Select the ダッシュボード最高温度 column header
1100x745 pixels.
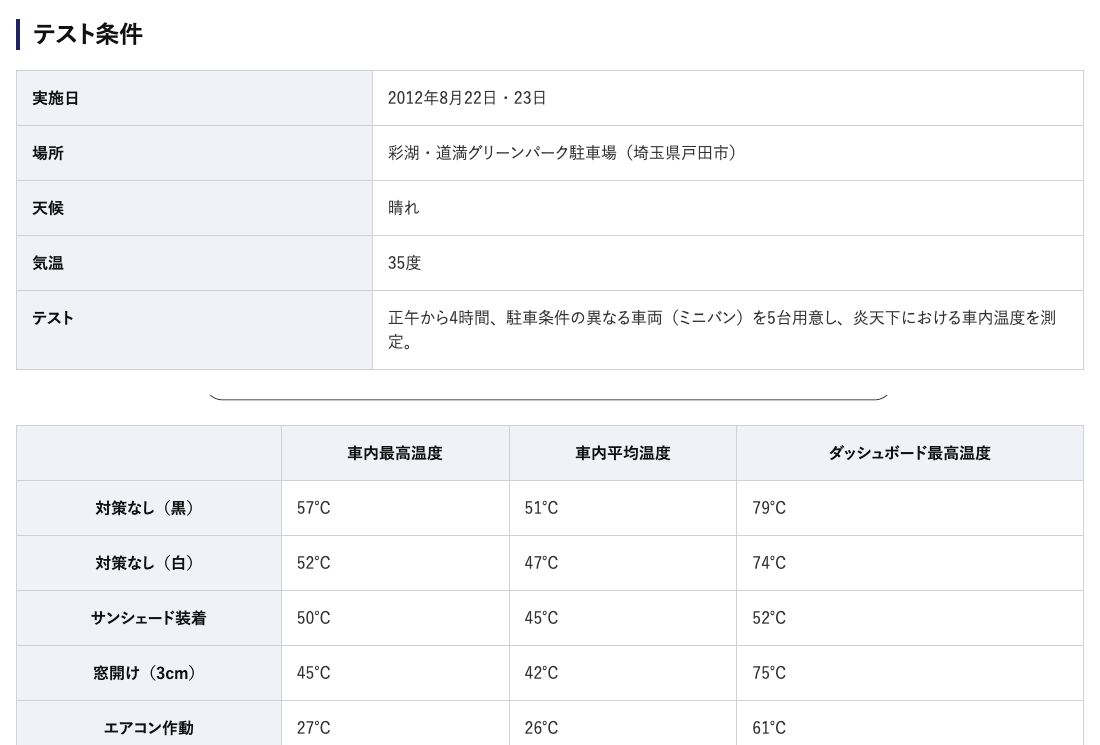pyautogui.click(x=910, y=453)
